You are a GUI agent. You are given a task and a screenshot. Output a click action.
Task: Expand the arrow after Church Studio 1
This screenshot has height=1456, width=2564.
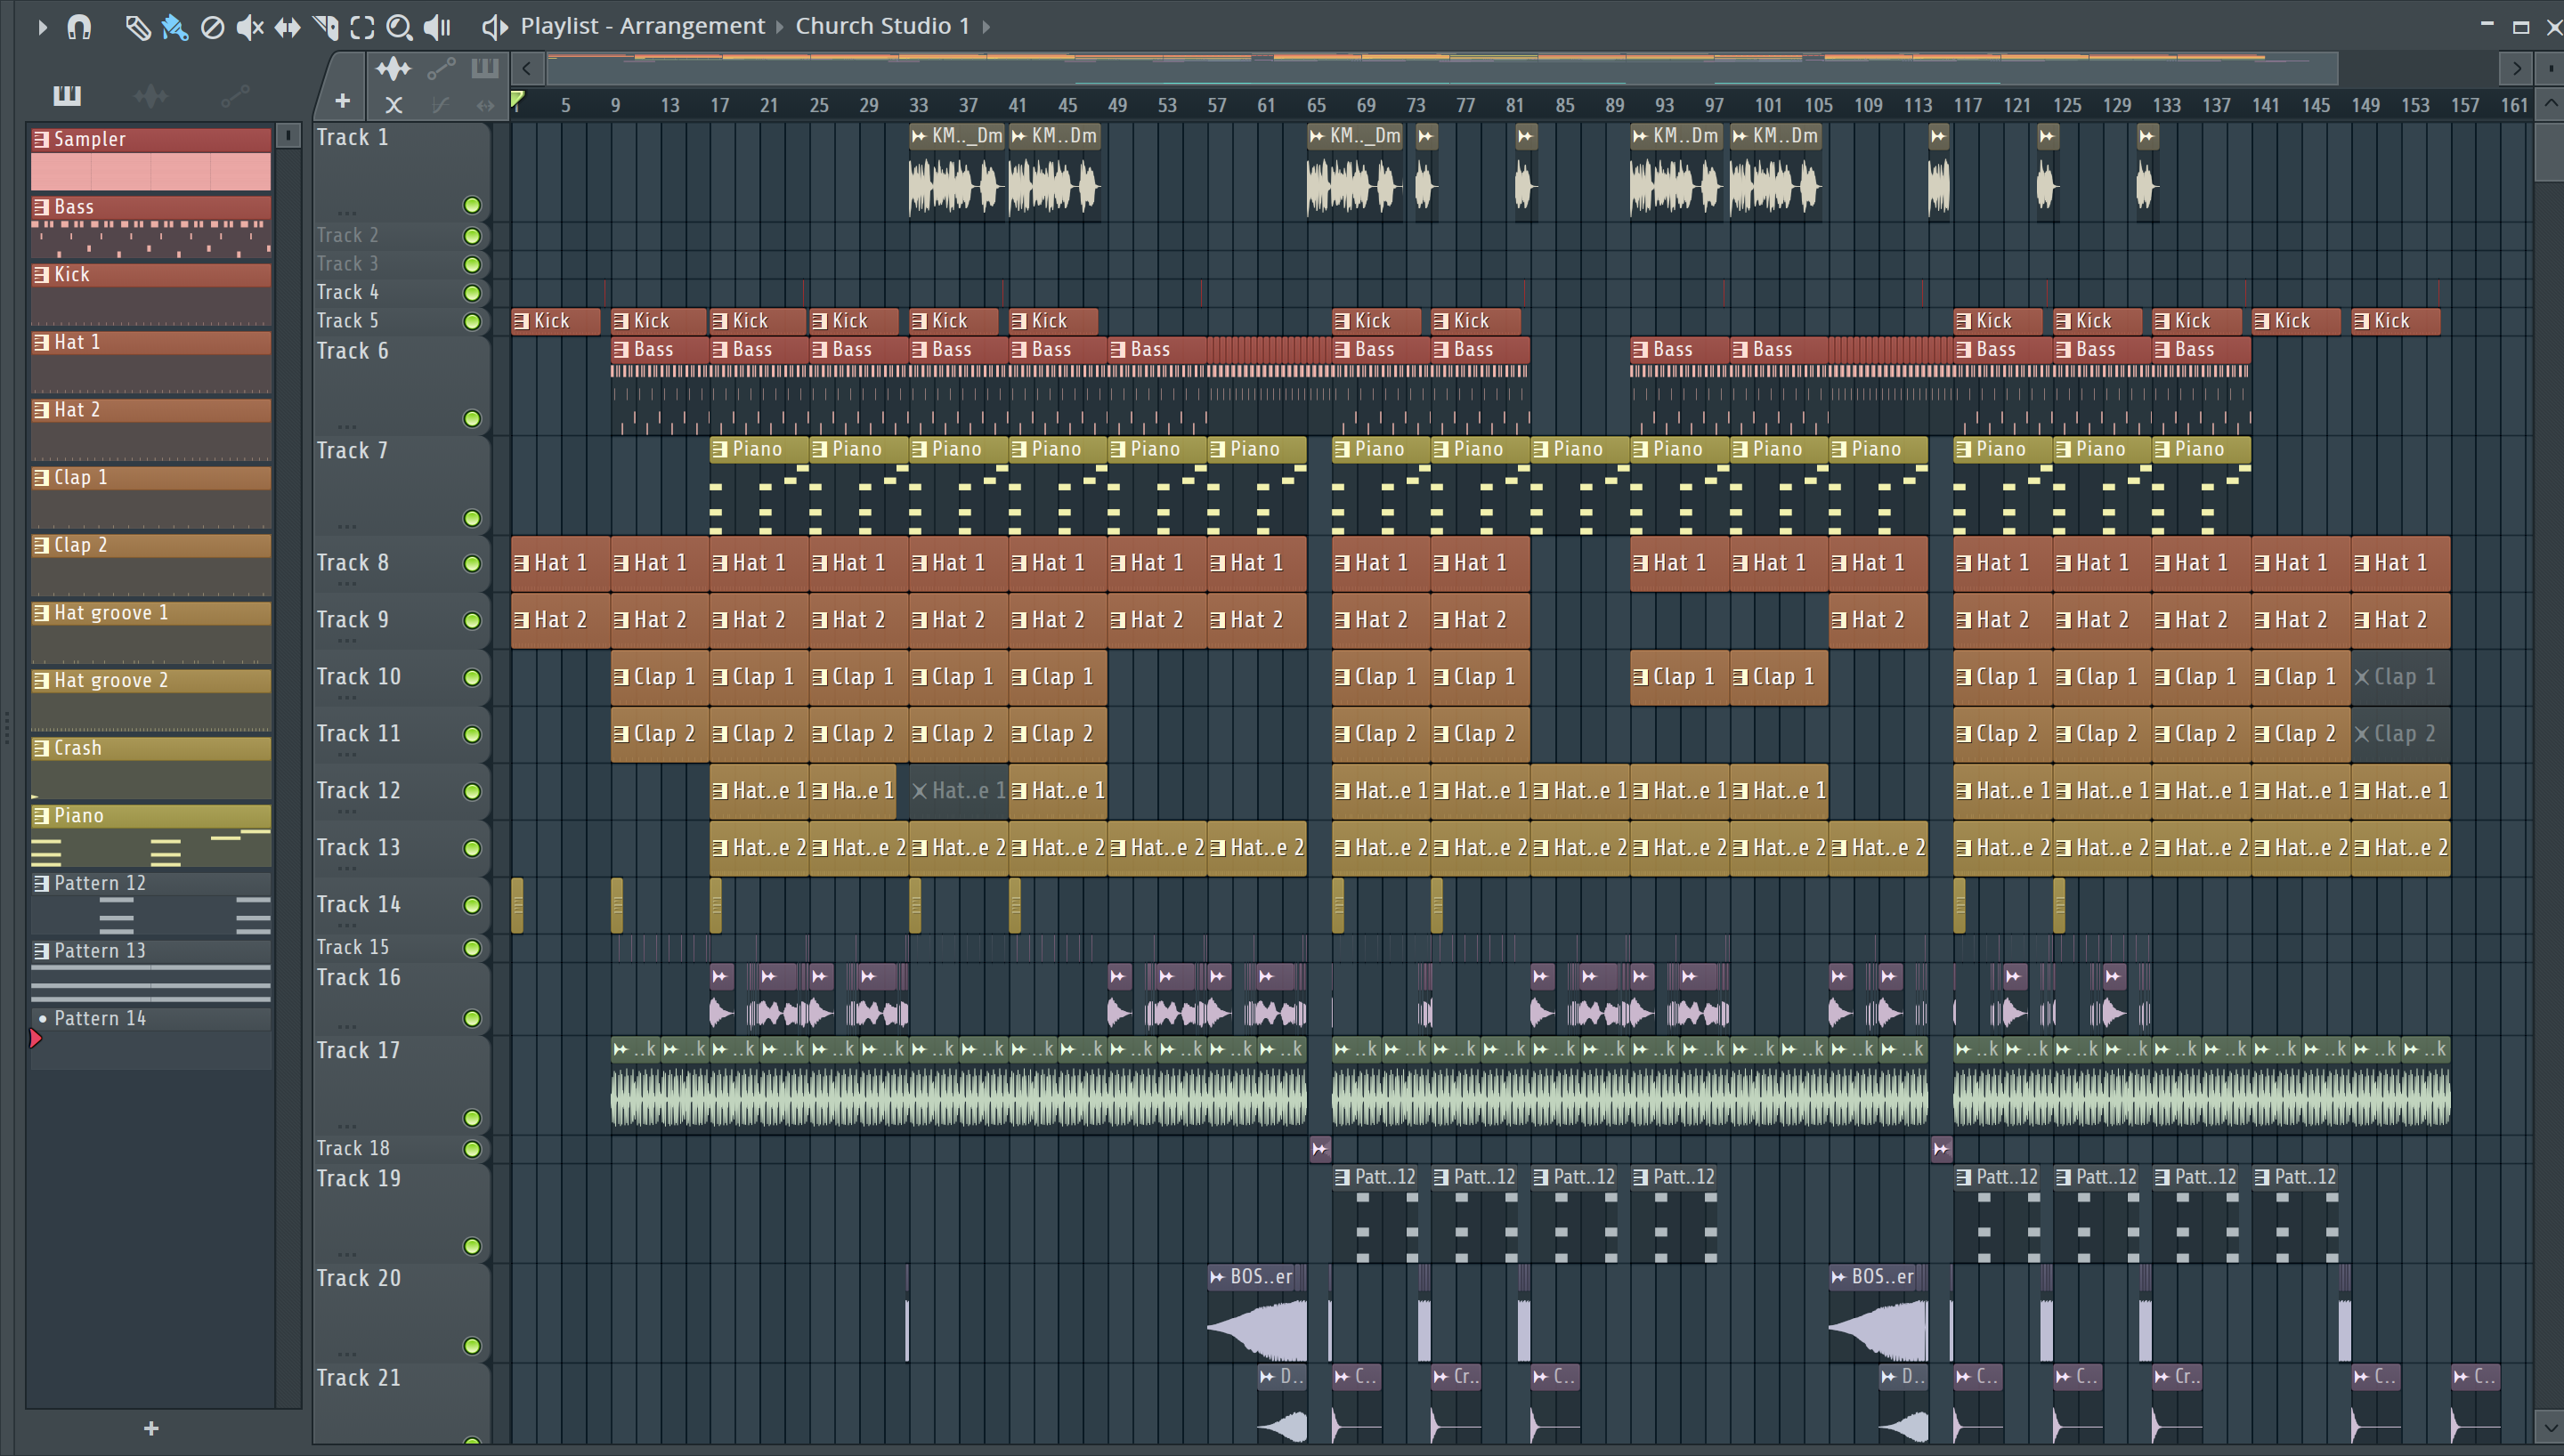[986, 27]
